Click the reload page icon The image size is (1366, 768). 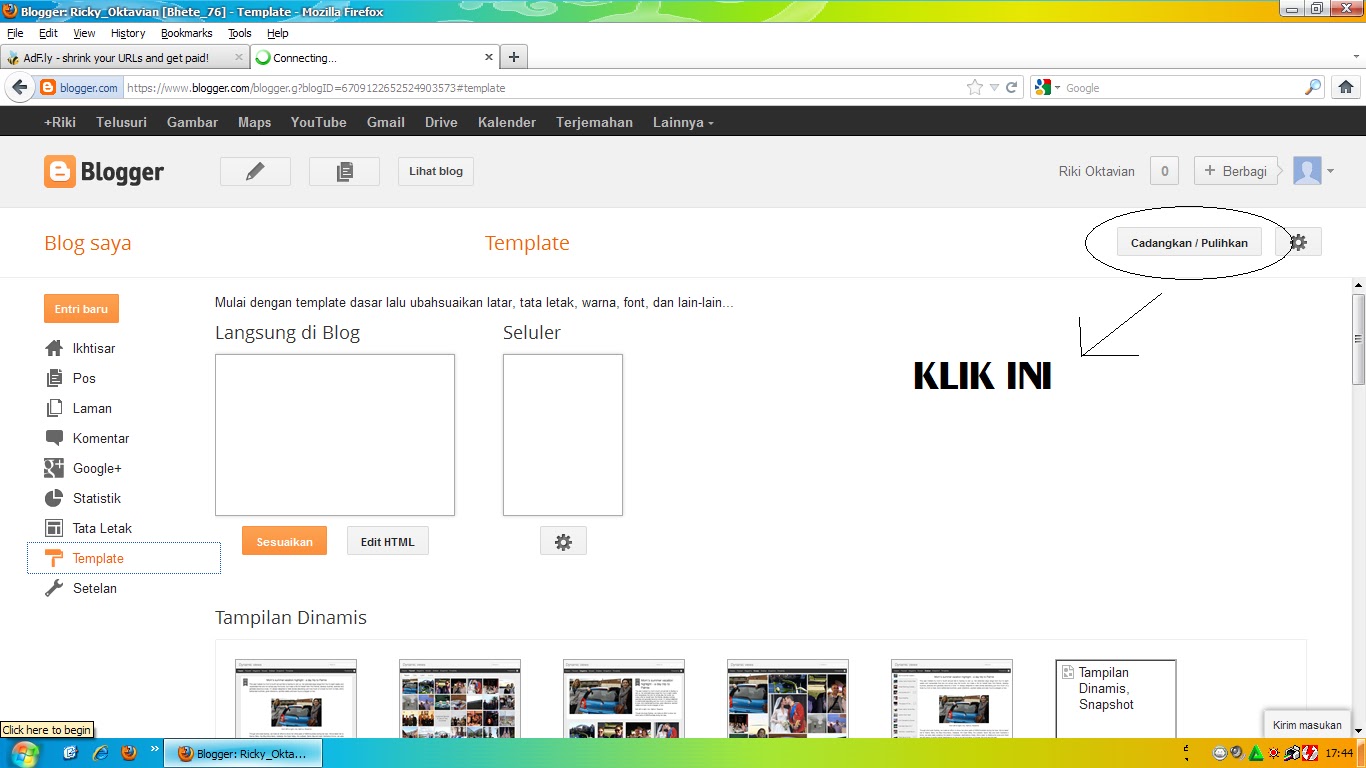[x=1012, y=88]
